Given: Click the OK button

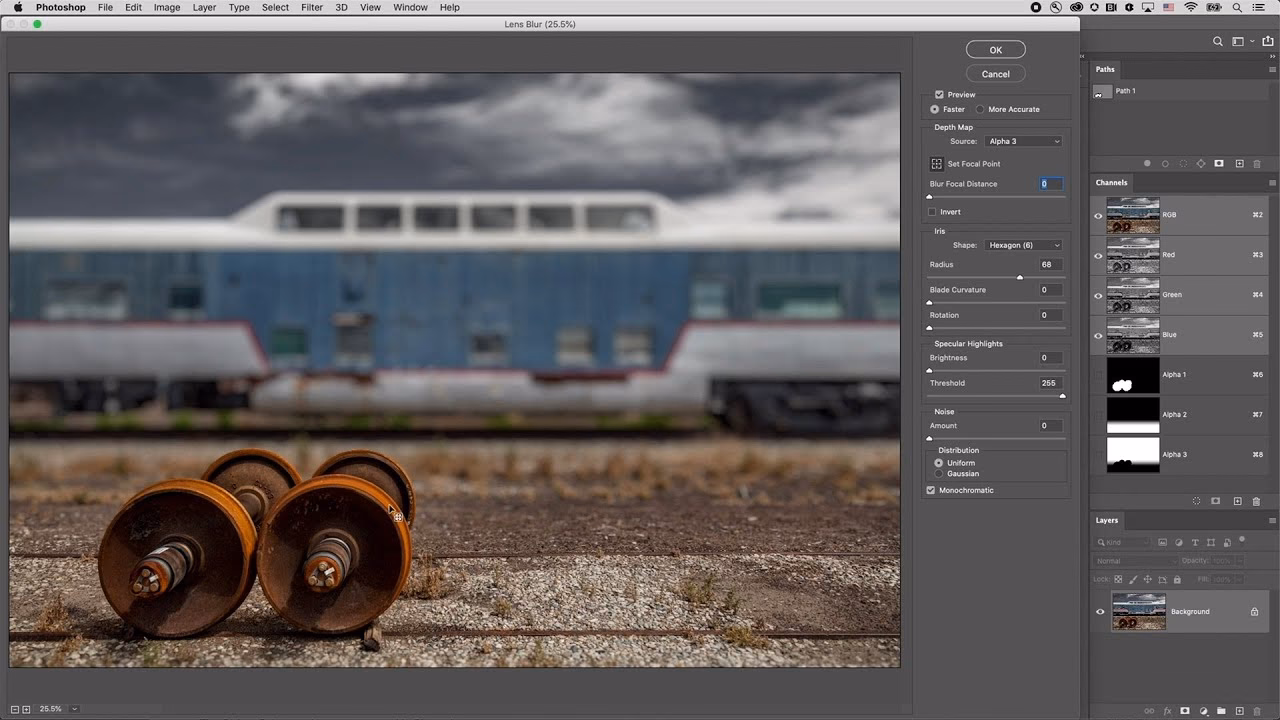Looking at the screenshot, I should tap(994, 49).
